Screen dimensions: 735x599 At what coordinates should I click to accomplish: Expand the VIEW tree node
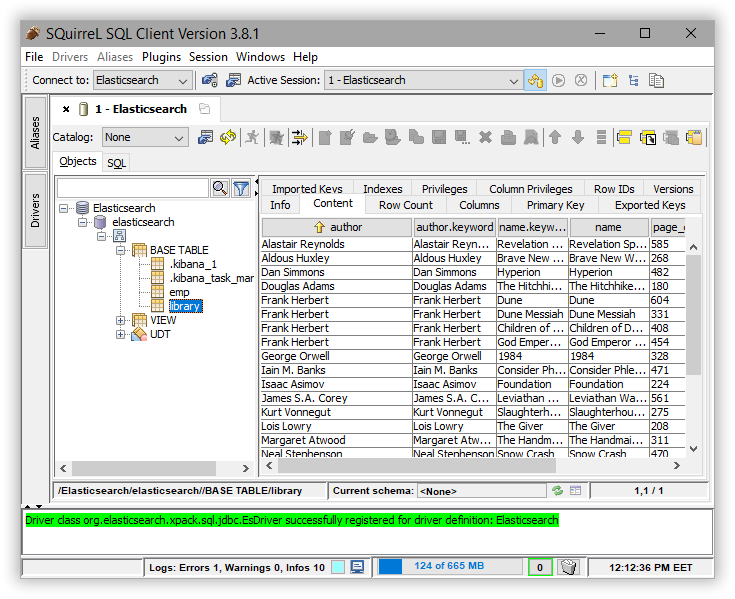pyautogui.click(x=121, y=320)
